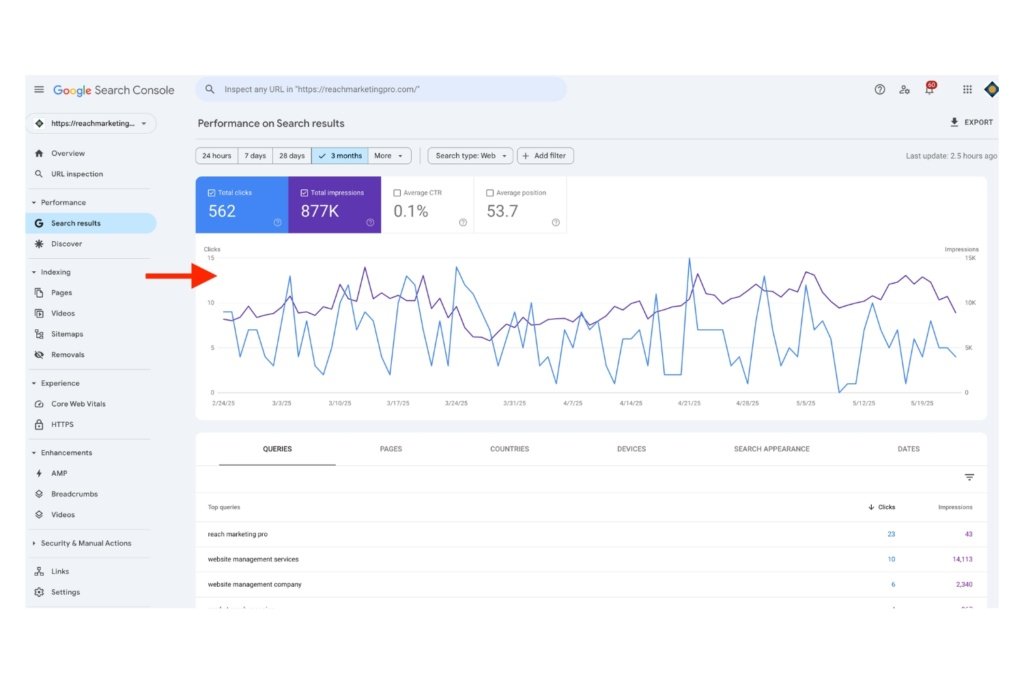Switch to the Devices tab
The image size is (1024, 683).
632,449
